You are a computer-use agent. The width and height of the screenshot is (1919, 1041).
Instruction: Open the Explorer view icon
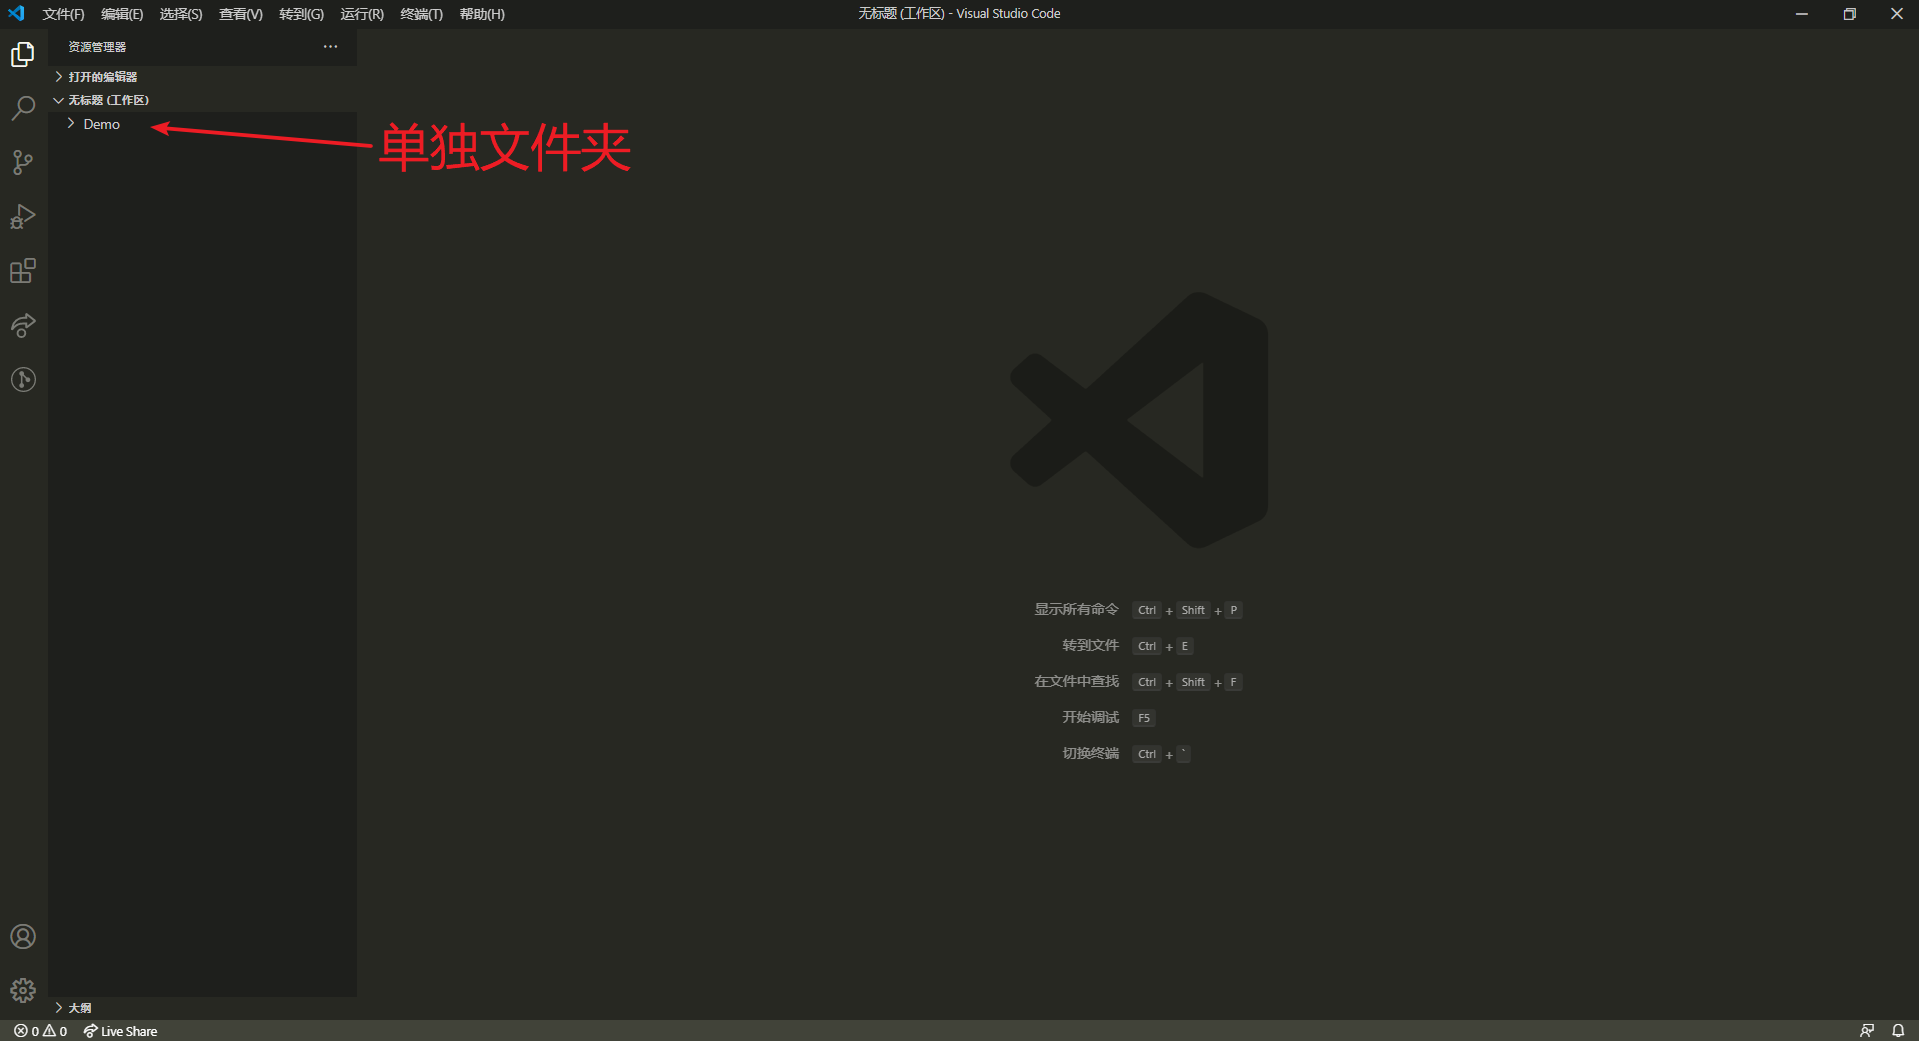click(22, 54)
